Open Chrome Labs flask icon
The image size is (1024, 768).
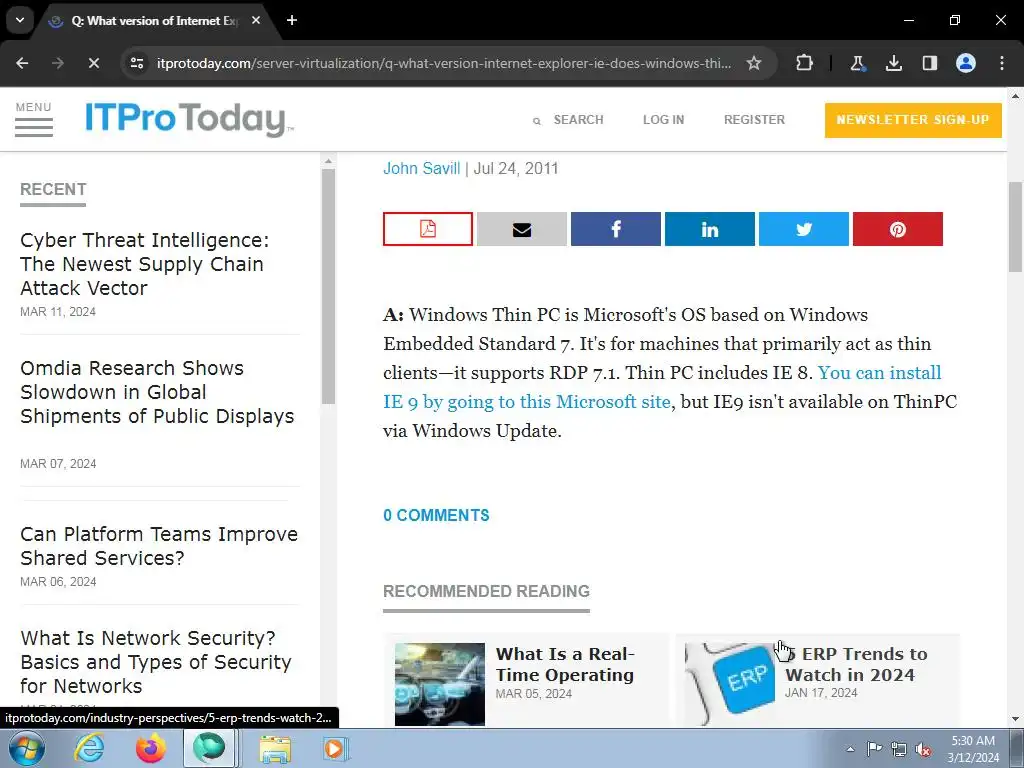tap(857, 63)
